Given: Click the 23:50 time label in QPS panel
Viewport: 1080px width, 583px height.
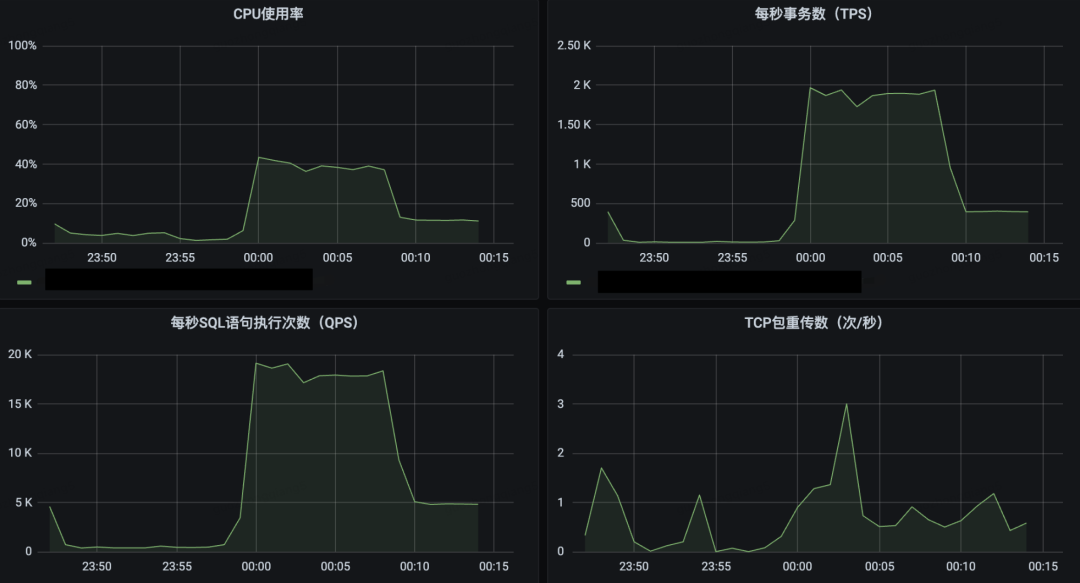Looking at the screenshot, I should [x=96, y=566].
